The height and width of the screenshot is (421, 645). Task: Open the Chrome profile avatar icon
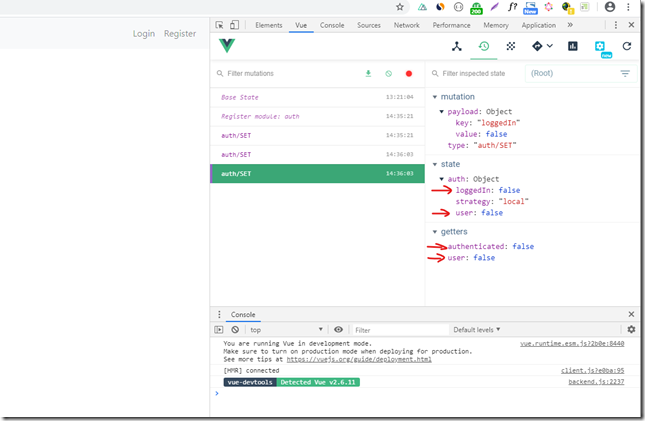pyautogui.click(x=610, y=7)
